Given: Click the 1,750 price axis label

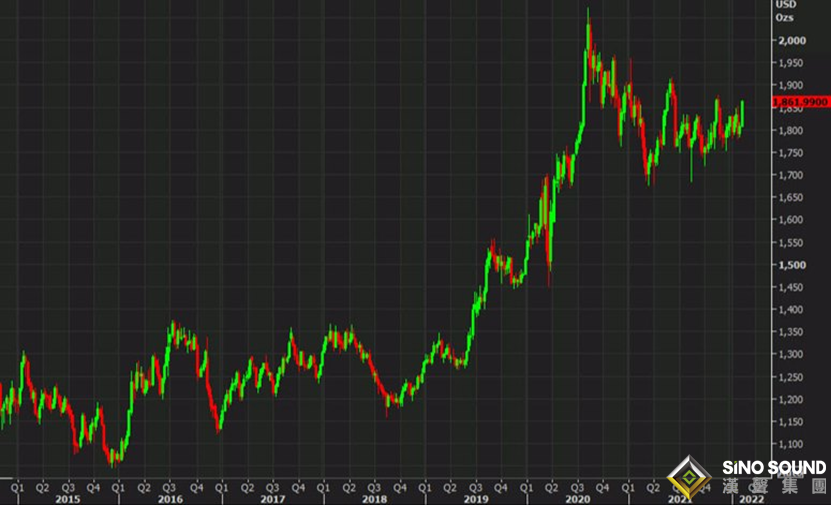Looking at the screenshot, I should (x=790, y=152).
